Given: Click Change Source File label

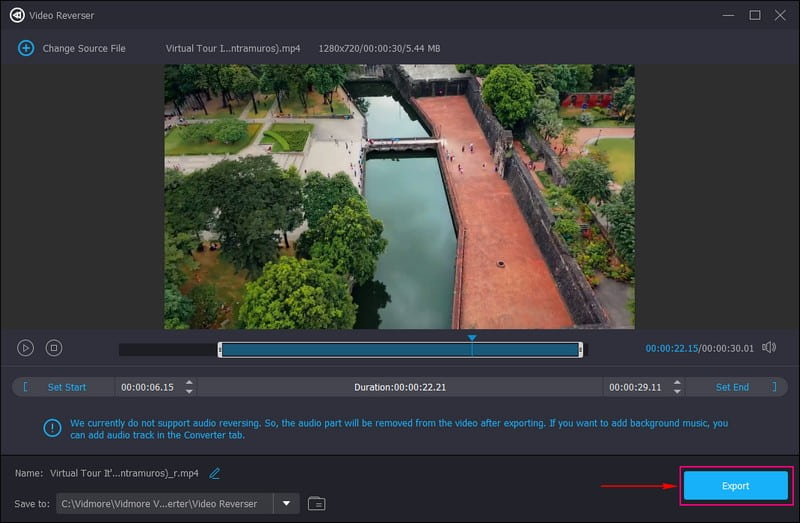Looking at the screenshot, I should pyautogui.click(x=84, y=48).
